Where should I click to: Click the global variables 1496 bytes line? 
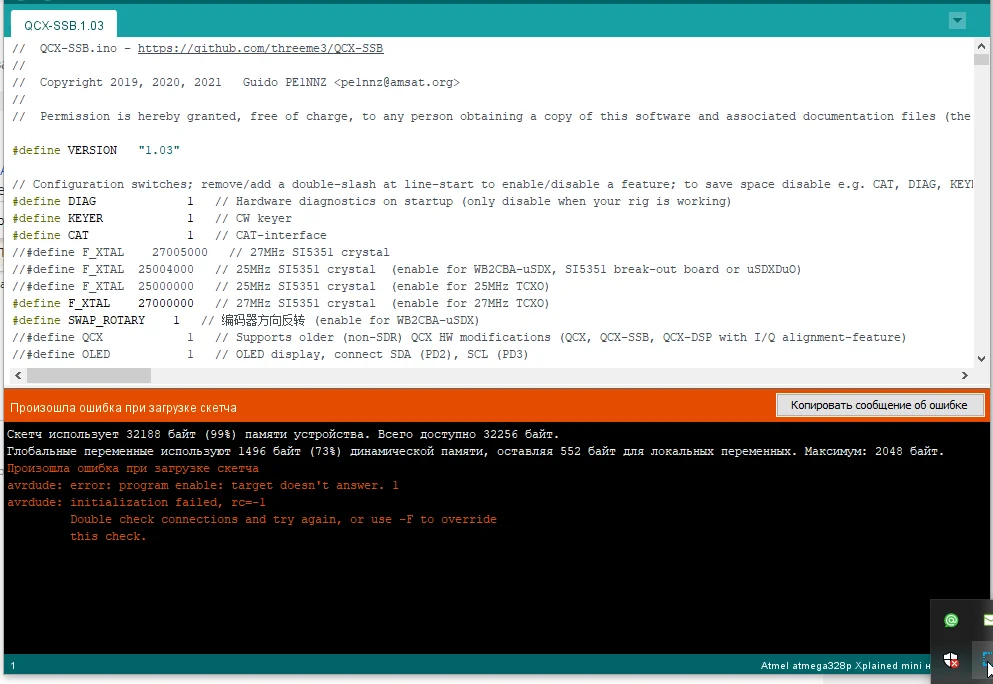[475, 452]
